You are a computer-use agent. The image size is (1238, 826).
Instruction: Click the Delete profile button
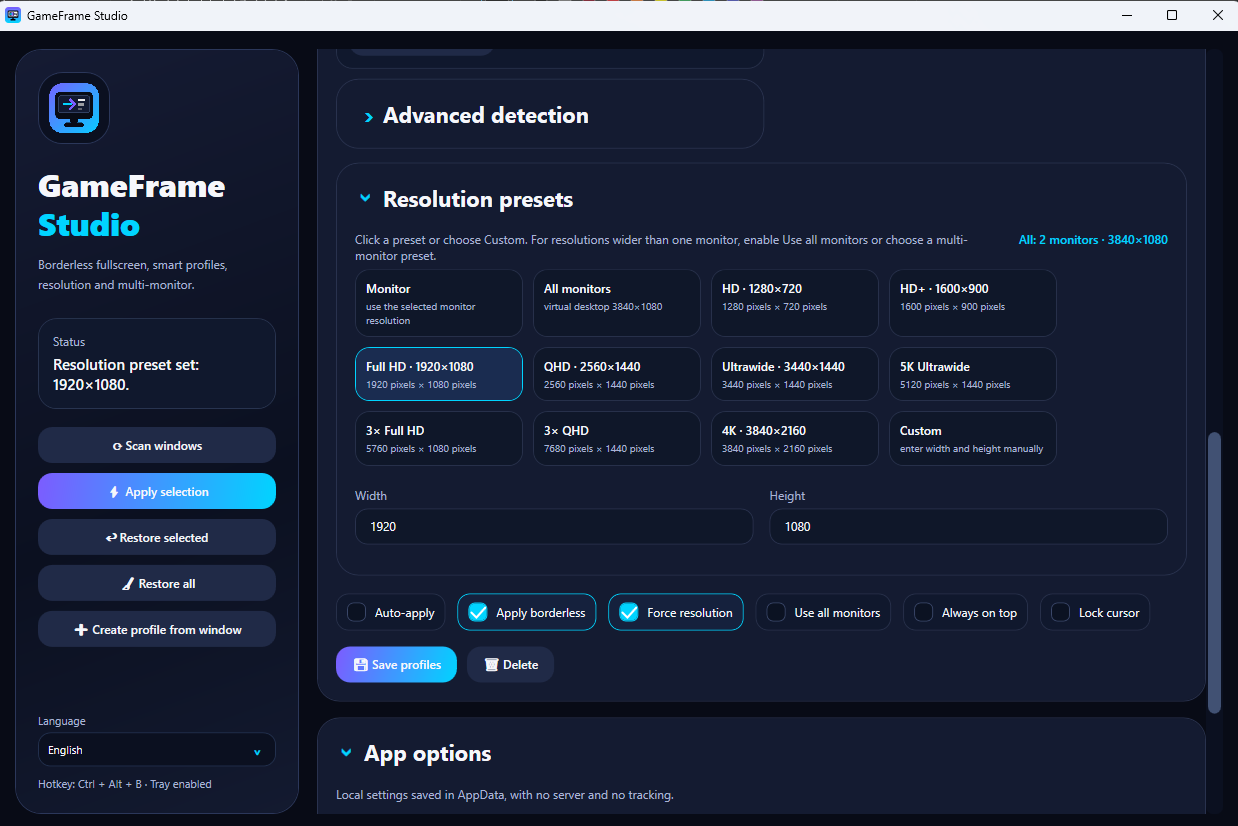point(510,665)
